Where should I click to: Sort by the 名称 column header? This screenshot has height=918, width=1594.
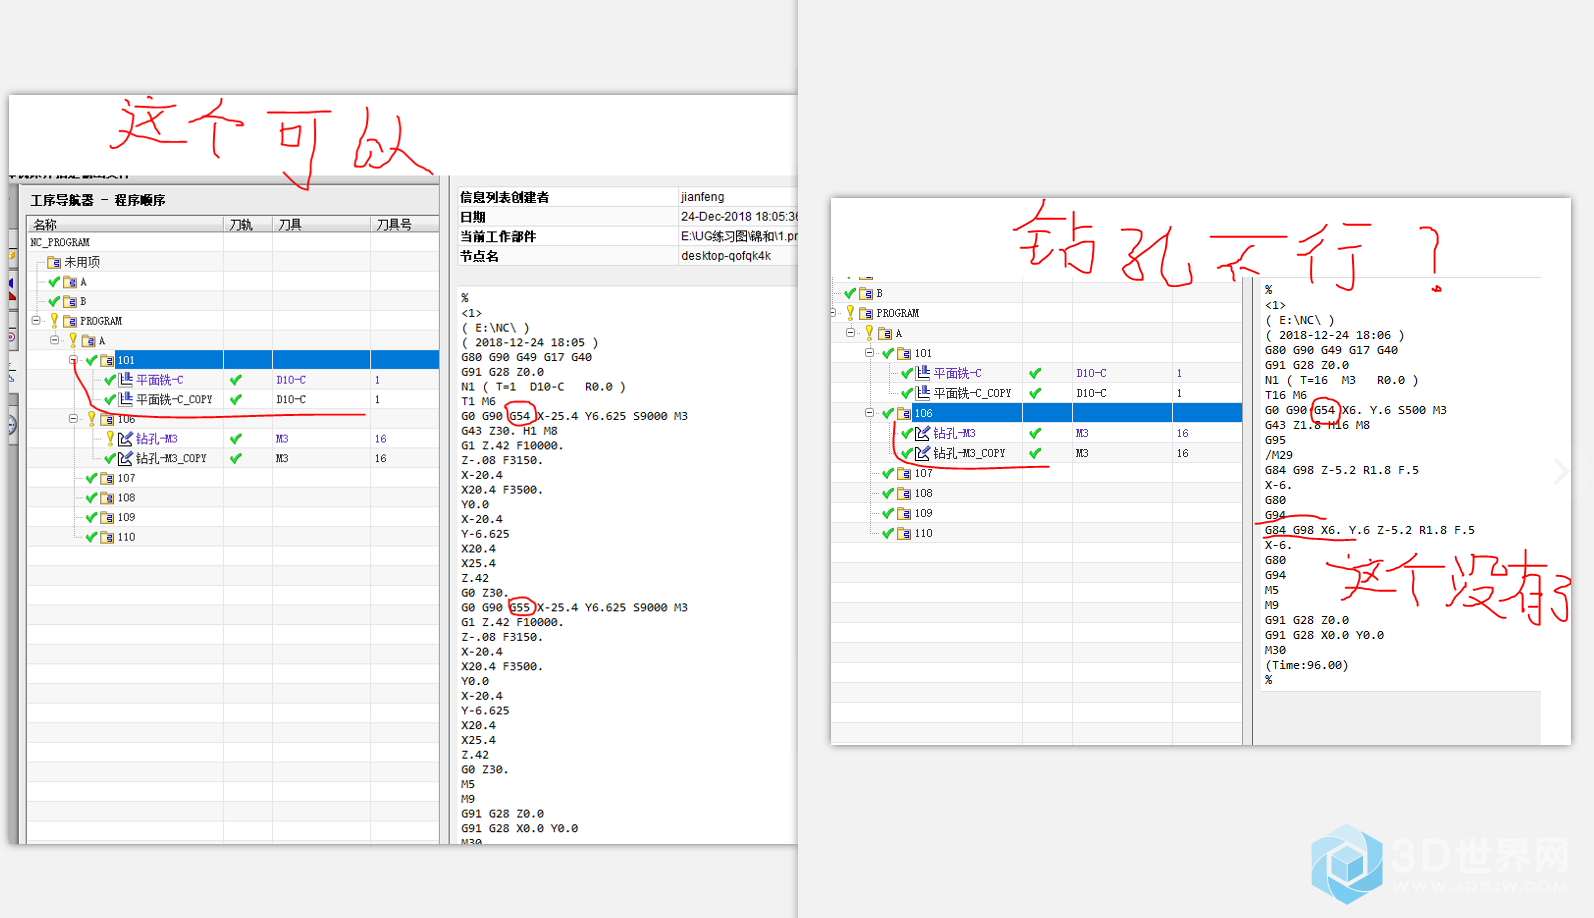coord(125,224)
